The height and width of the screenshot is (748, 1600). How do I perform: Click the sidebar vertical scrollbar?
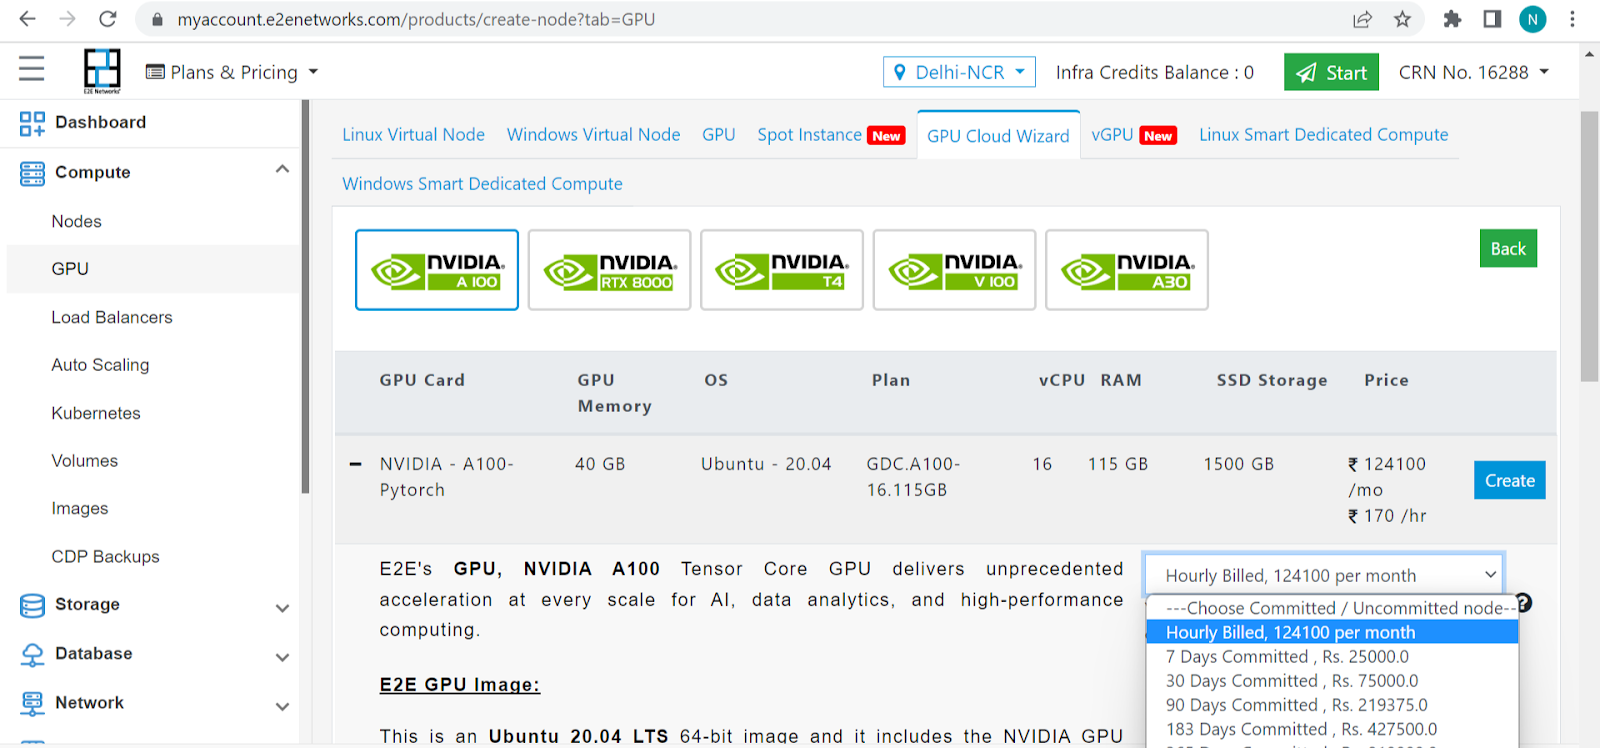[x=304, y=297]
